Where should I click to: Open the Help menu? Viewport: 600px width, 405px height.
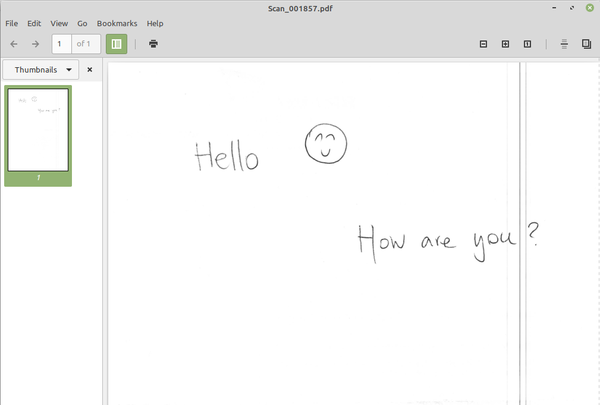pyautogui.click(x=155, y=23)
